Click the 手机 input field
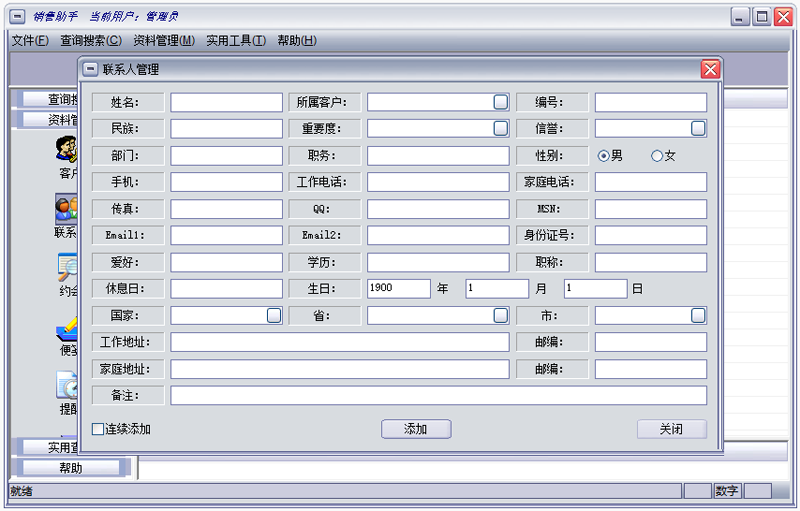Viewport: 800px width, 511px height. click(x=227, y=182)
